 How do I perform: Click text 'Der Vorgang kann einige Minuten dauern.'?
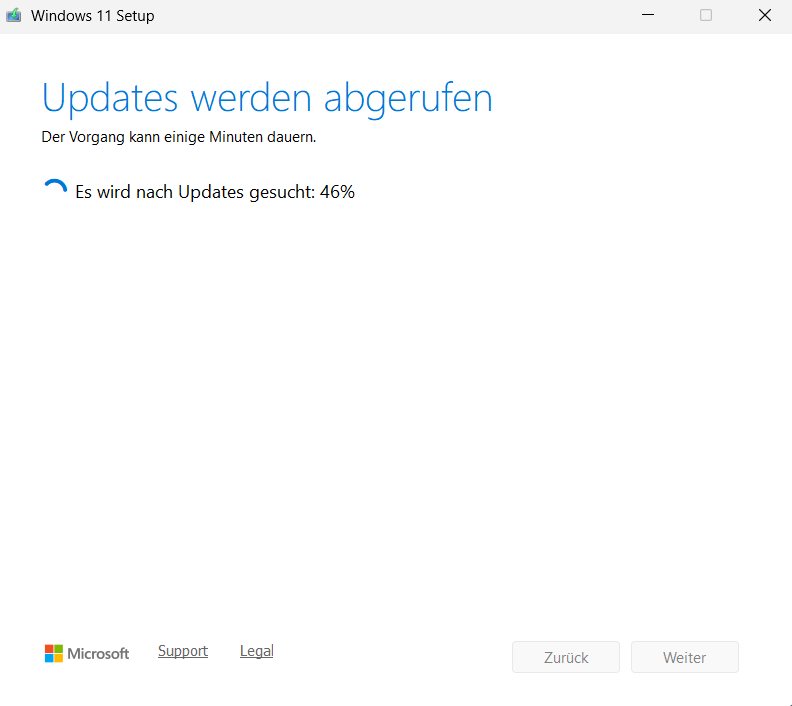[x=179, y=137]
